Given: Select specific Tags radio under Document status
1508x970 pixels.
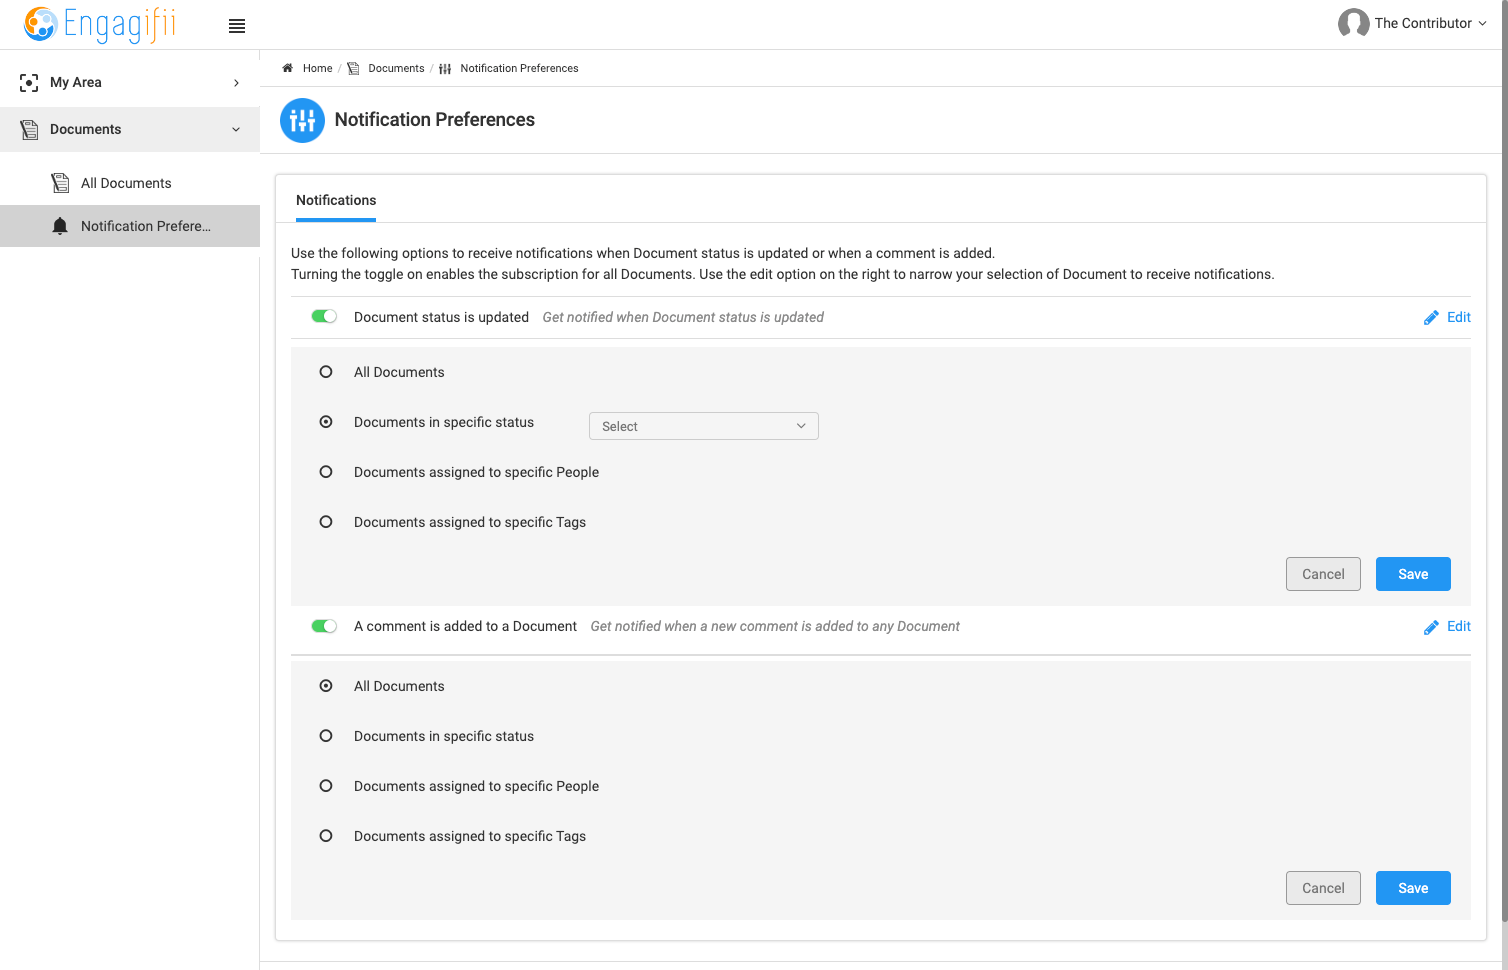Looking at the screenshot, I should (x=326, y=522).
